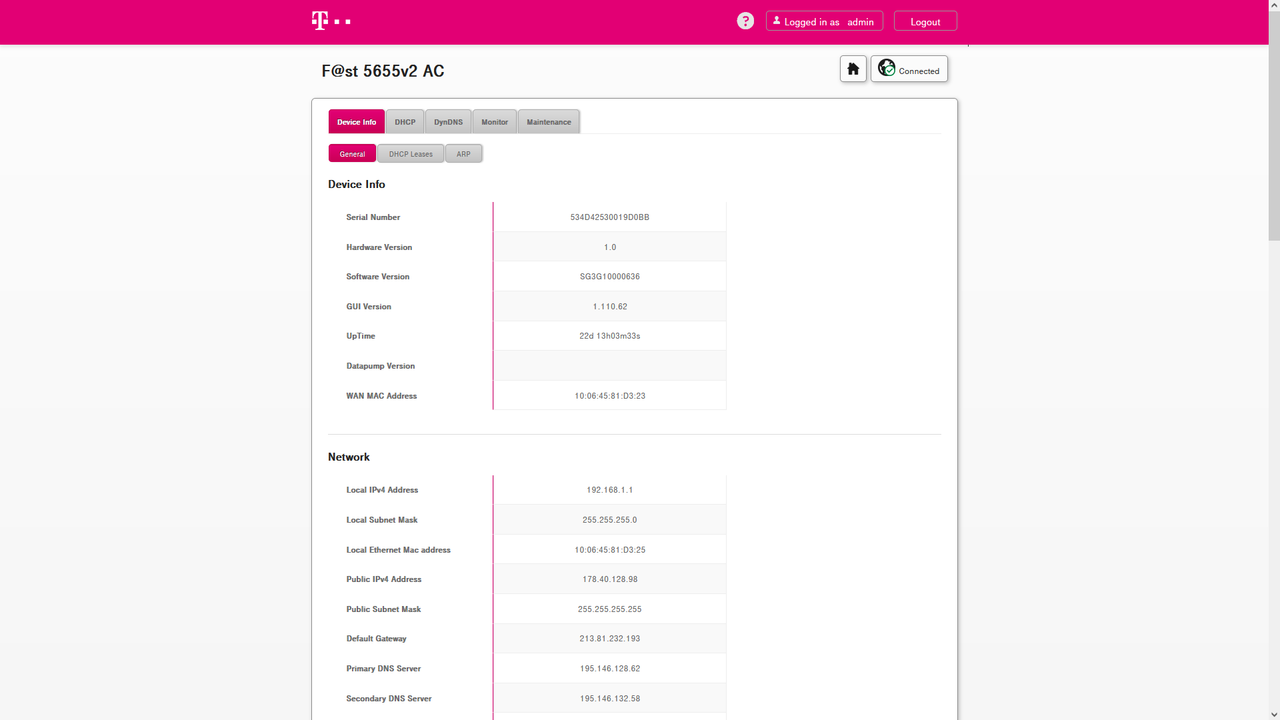Click the F@st 5655v2 AC title
Viewport: 1280px width, 720px height.
tap(383, 71)
